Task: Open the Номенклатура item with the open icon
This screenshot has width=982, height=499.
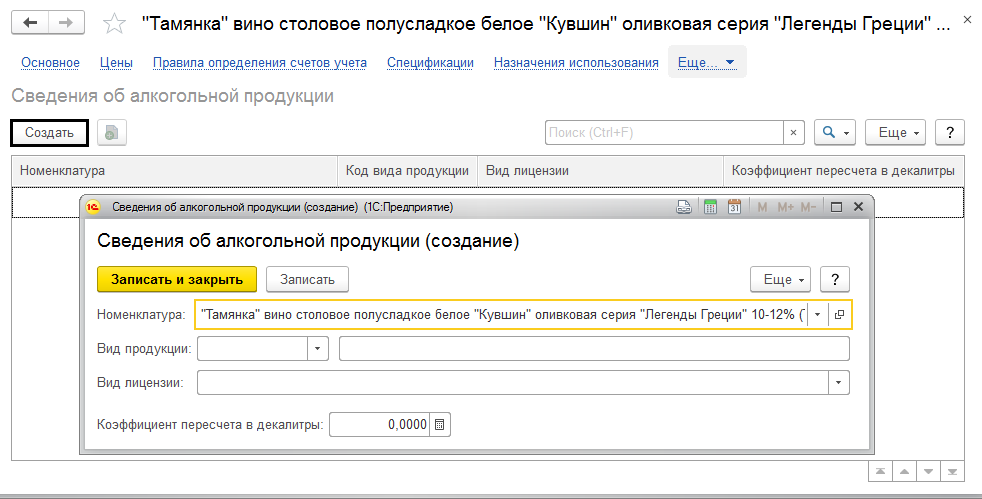Action: [x=840, y=314]
